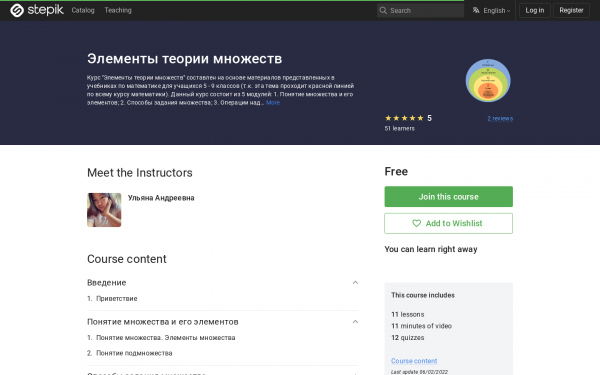Click You can learn right away text
600x375 pixels.
tap(431, 249)
